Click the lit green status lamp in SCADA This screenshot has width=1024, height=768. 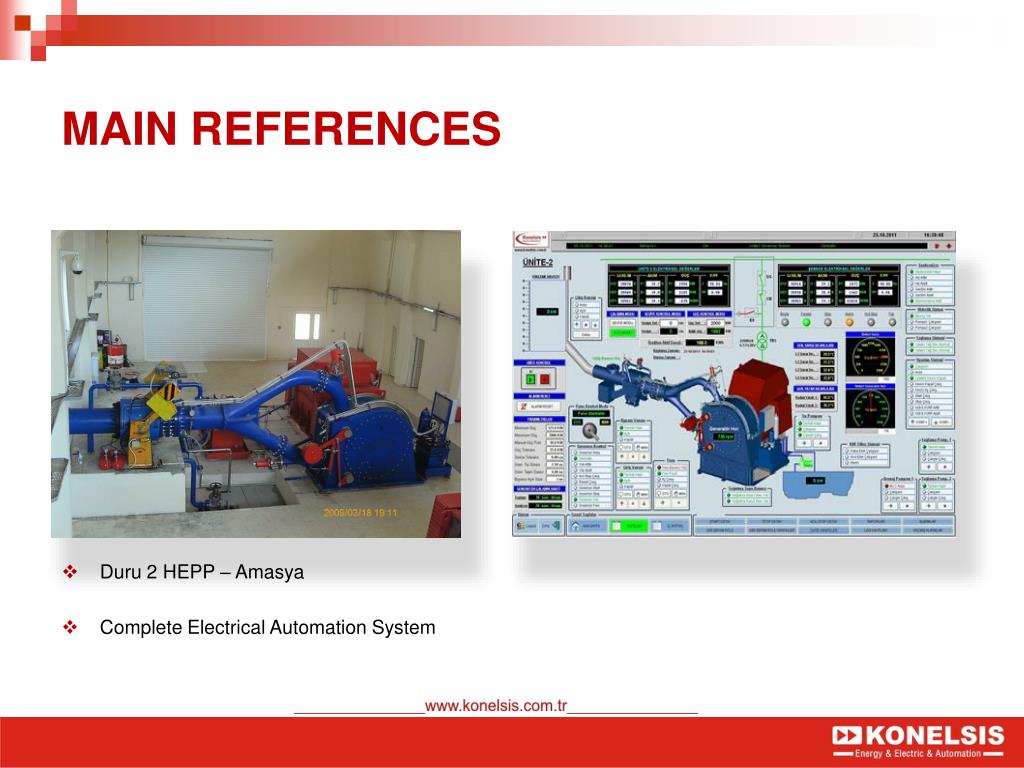tap(807, 322)
